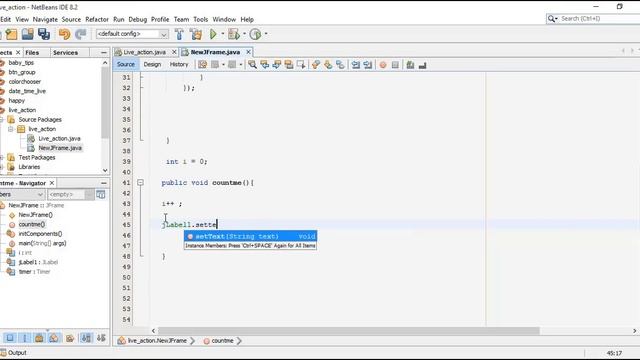The width and height of the screenshot is (640, 360).
Task: Click Shift Line Left icon
Action: pyautogui.click(x=356, y=64)
